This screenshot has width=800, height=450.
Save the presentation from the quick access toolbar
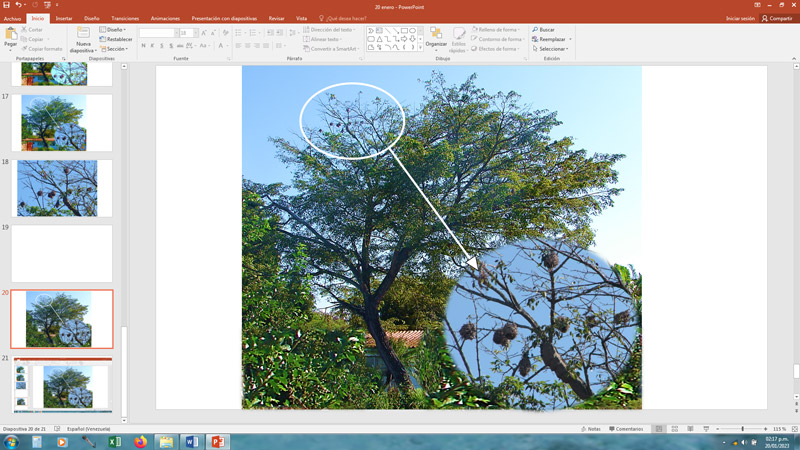point(6,5)
